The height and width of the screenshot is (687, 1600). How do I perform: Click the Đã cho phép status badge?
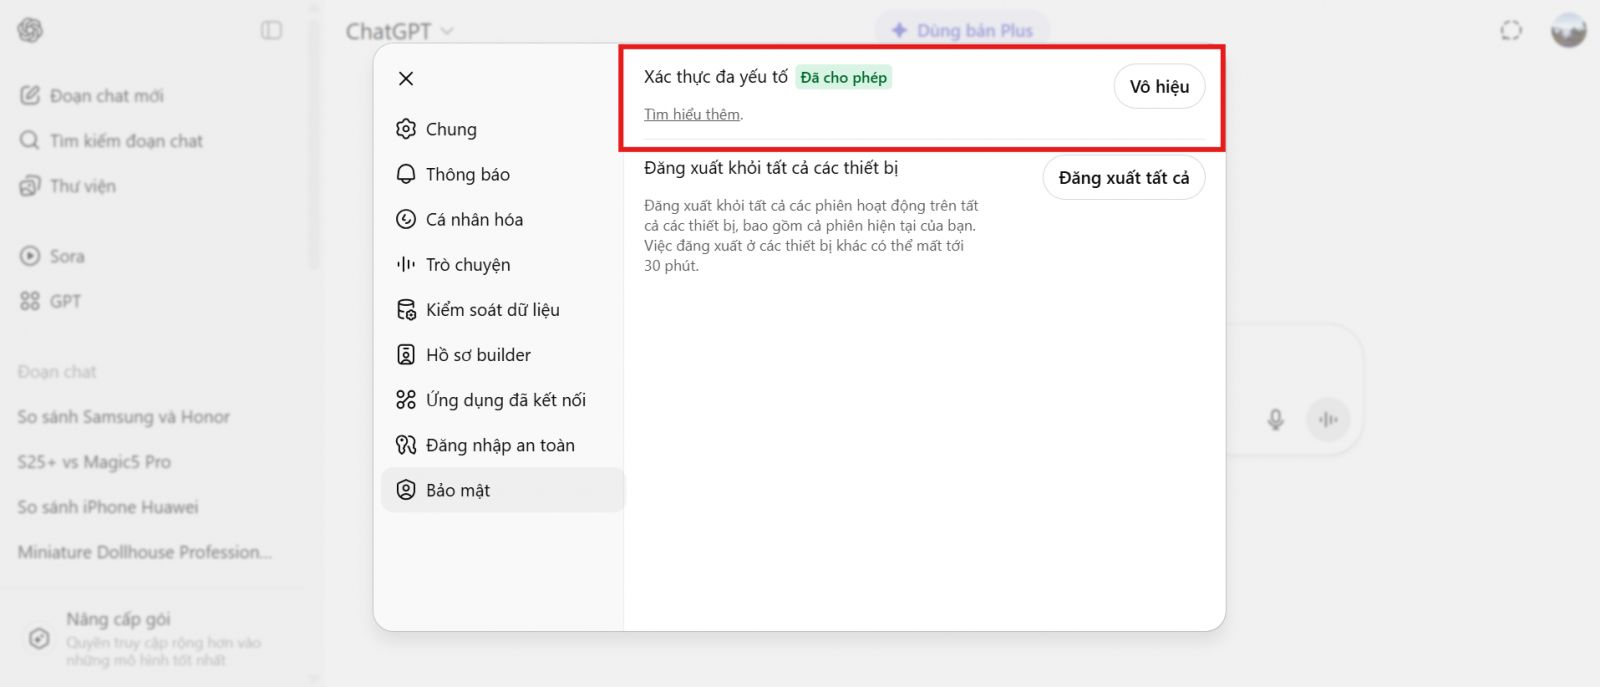[844, 78]
